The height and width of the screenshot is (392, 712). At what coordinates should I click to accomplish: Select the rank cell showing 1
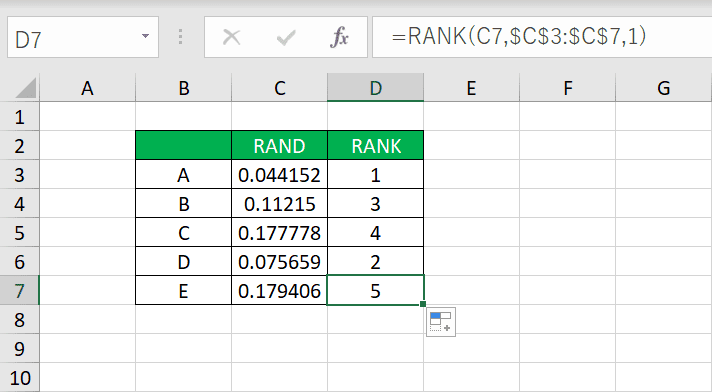pos(376,174)
